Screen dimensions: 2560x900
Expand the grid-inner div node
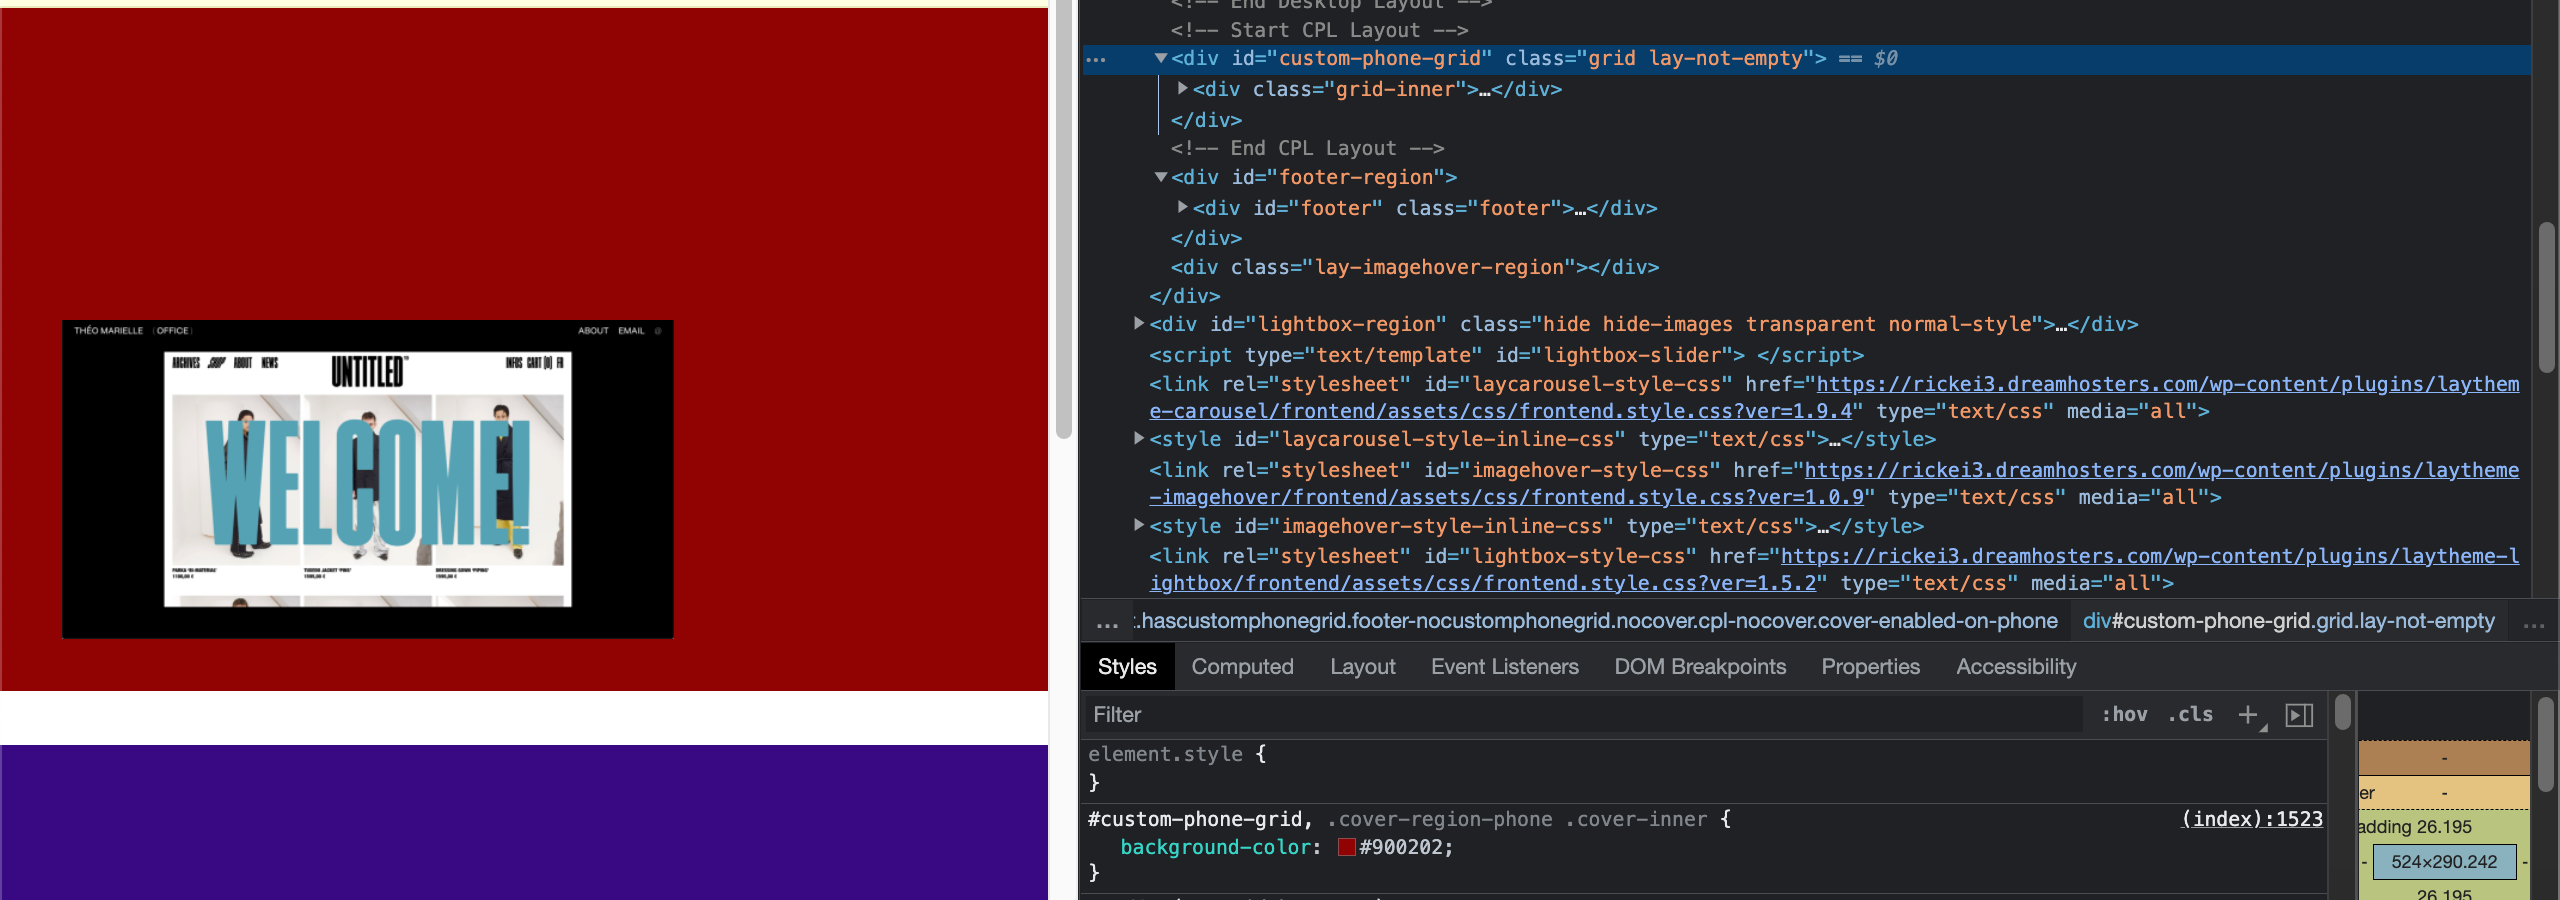tap(1183, 89)
